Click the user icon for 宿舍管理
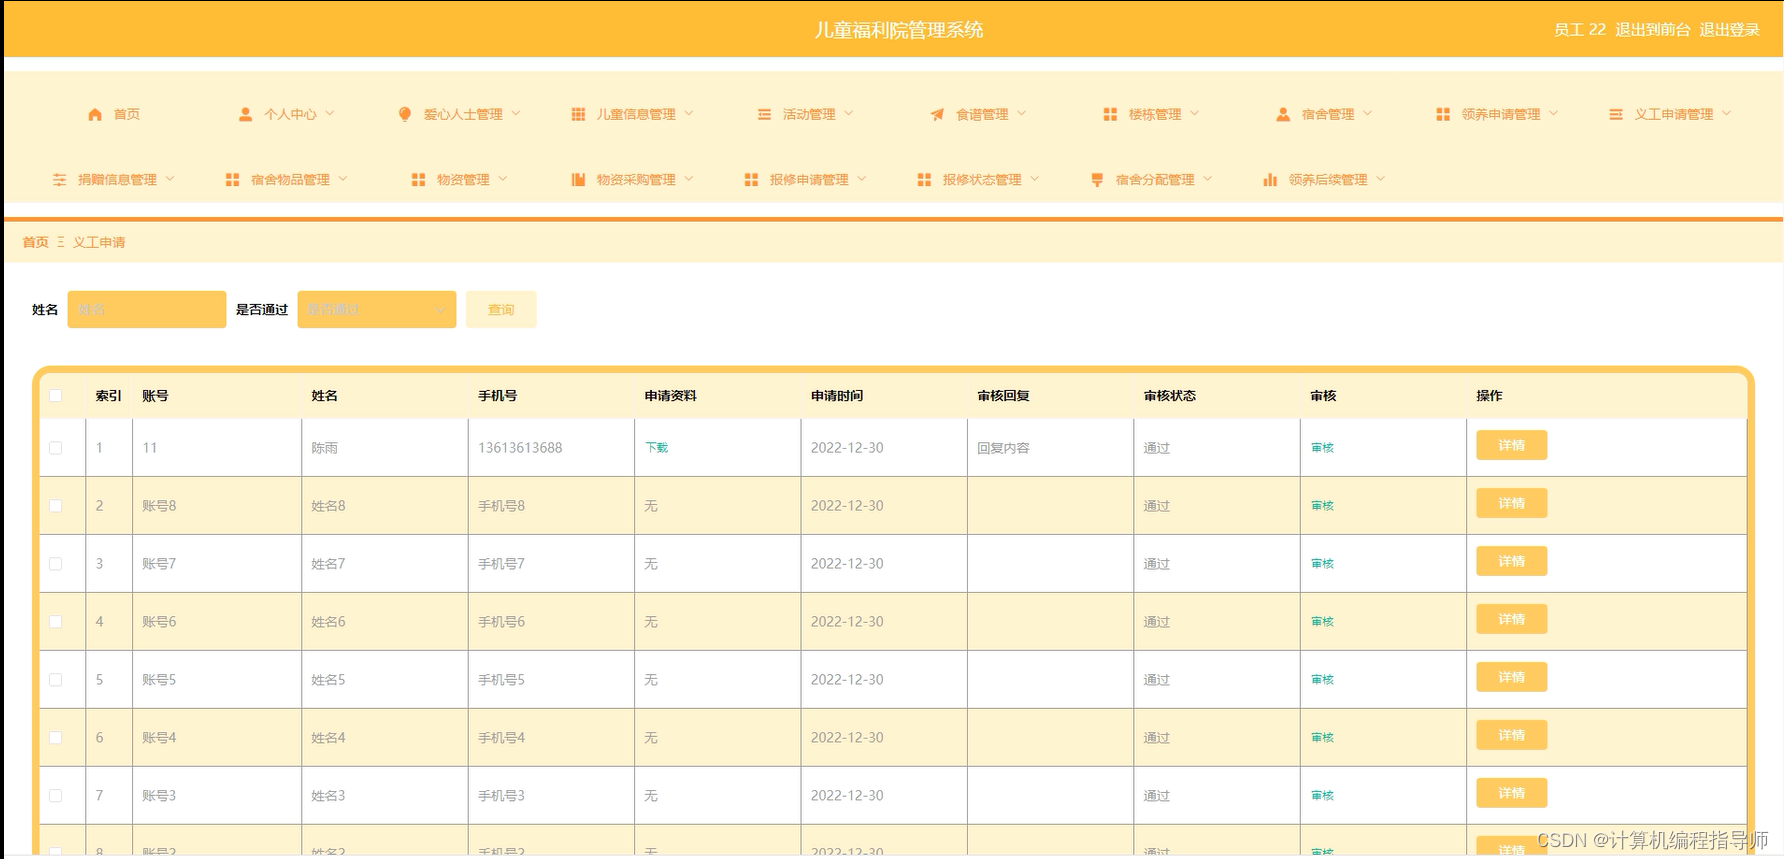Screen dimensions: 1784x859 pyautogui.click(x=1283, y=115)
